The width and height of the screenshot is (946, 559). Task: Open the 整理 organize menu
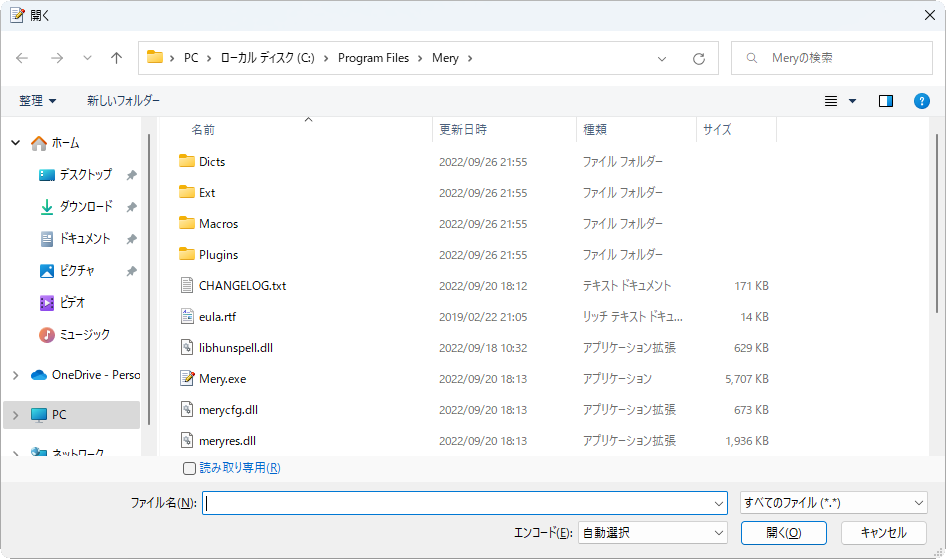pyautogui.click(x=38, y=101)
